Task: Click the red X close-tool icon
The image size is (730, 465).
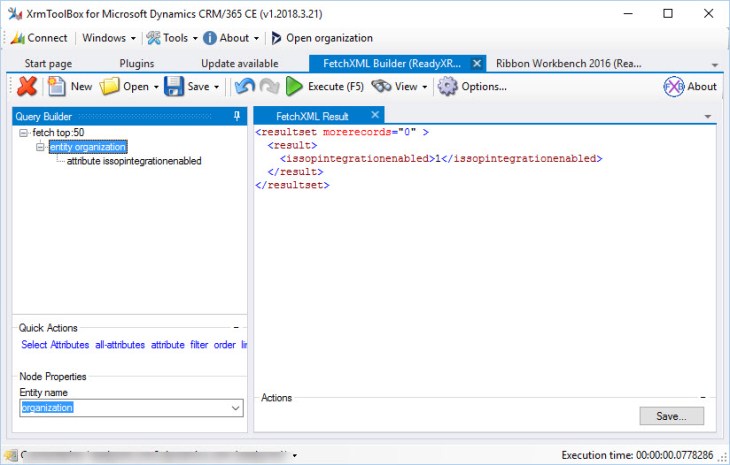Action: [27, 87]
